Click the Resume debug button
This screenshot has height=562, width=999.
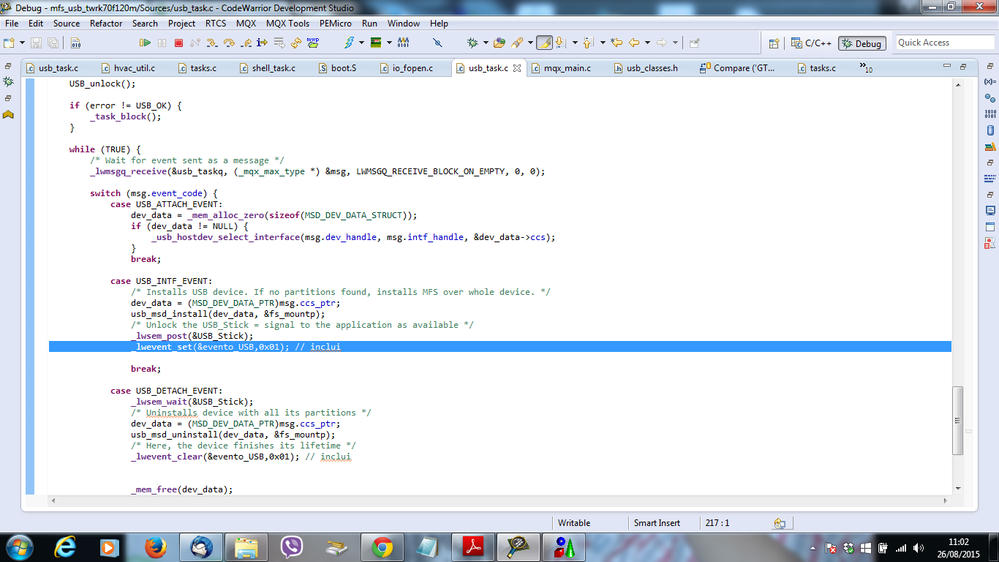pyautogui.click(x=145, y=43)
